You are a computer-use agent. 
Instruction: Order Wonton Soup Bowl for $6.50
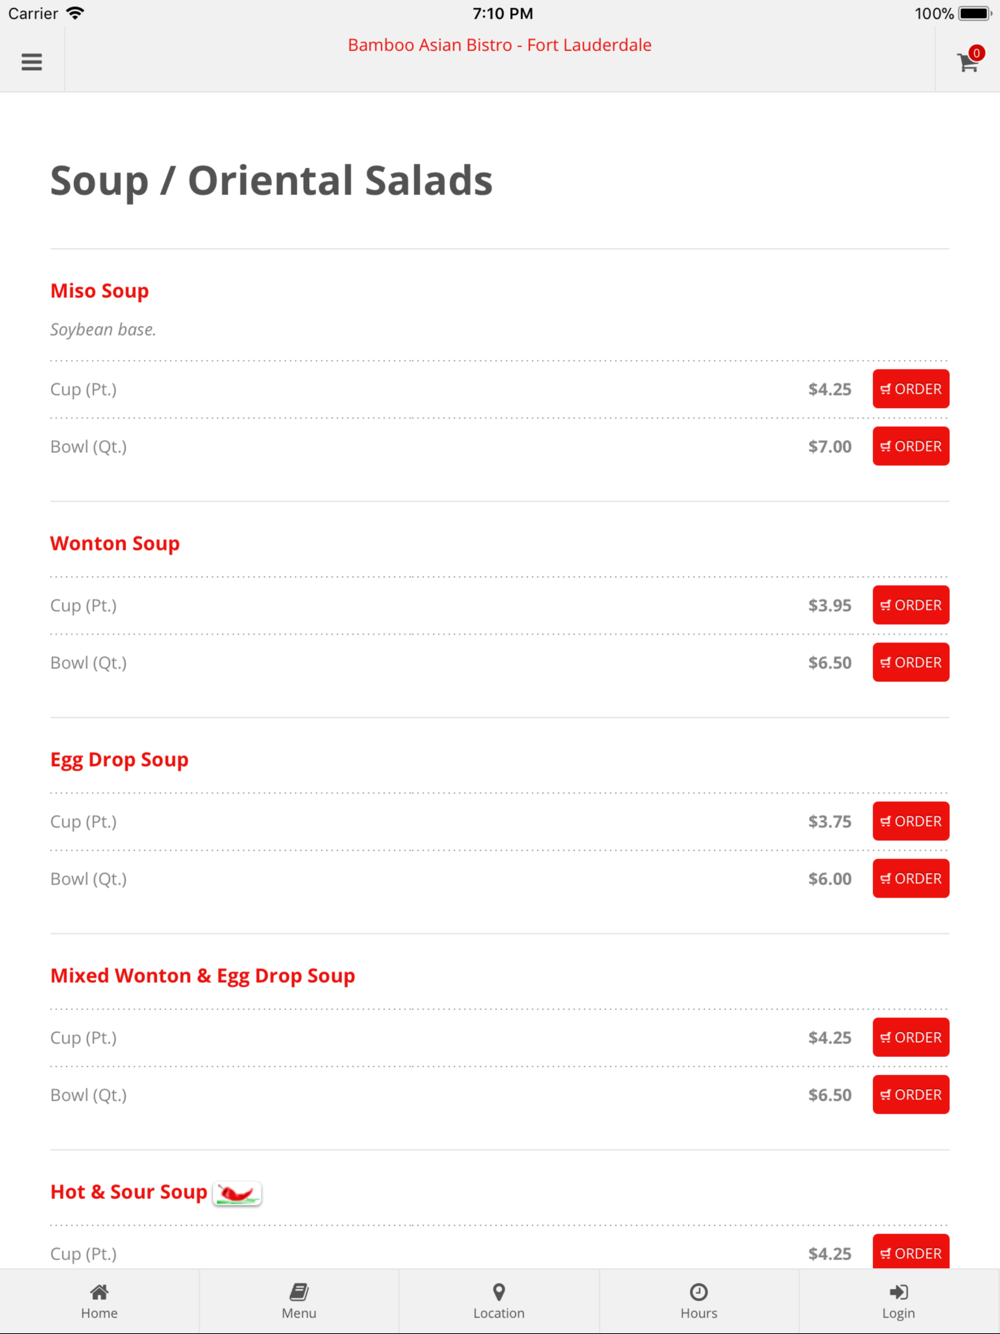pyautogui.click(x=910, y=663)
